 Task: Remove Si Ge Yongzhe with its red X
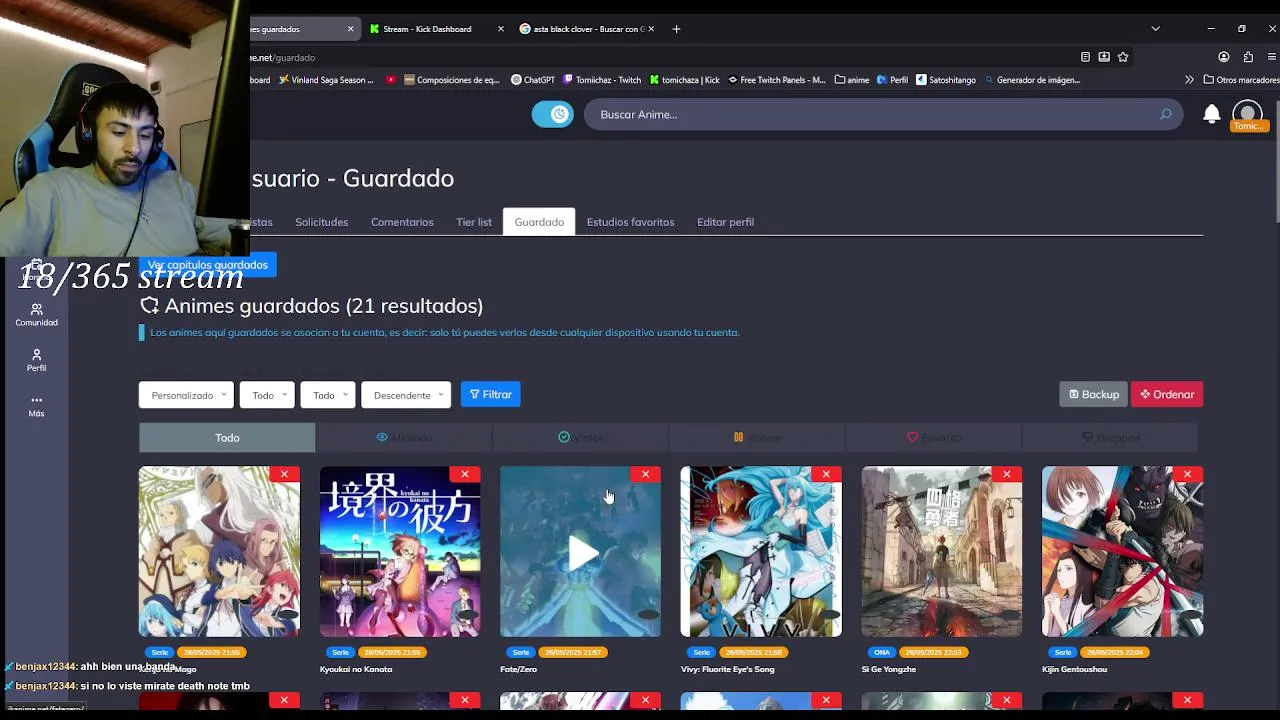tap(1007, 474)
